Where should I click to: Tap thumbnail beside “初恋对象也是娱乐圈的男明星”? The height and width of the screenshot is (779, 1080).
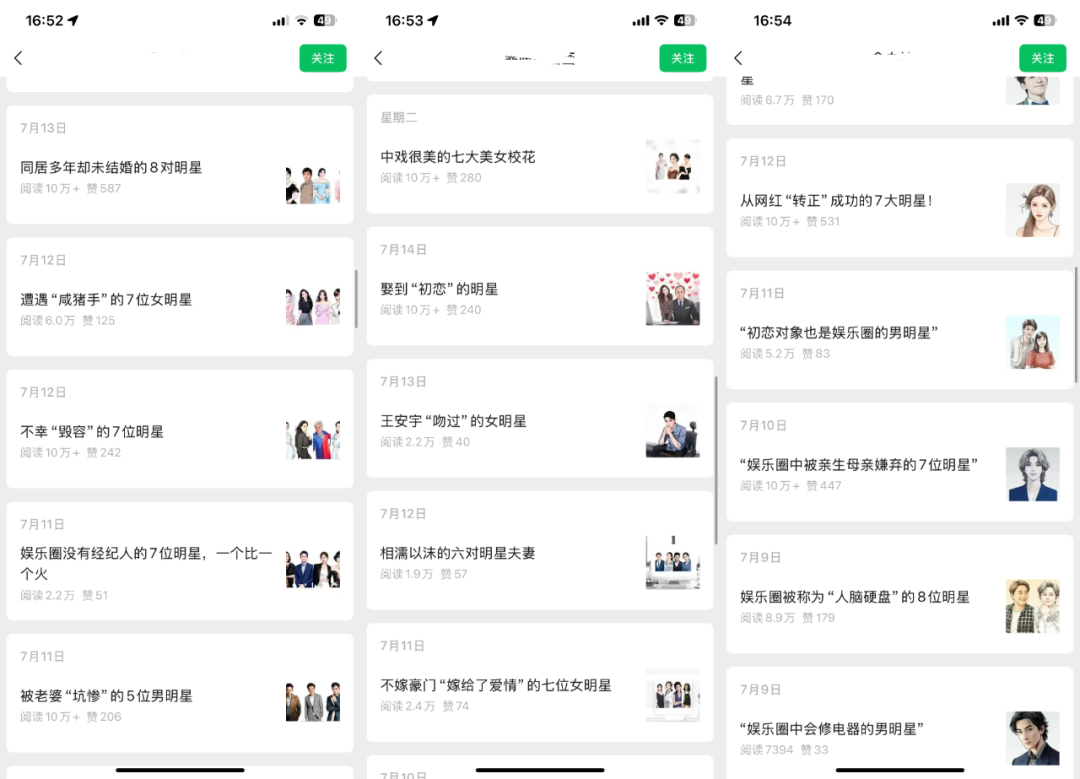click(x=1032, y=342)
